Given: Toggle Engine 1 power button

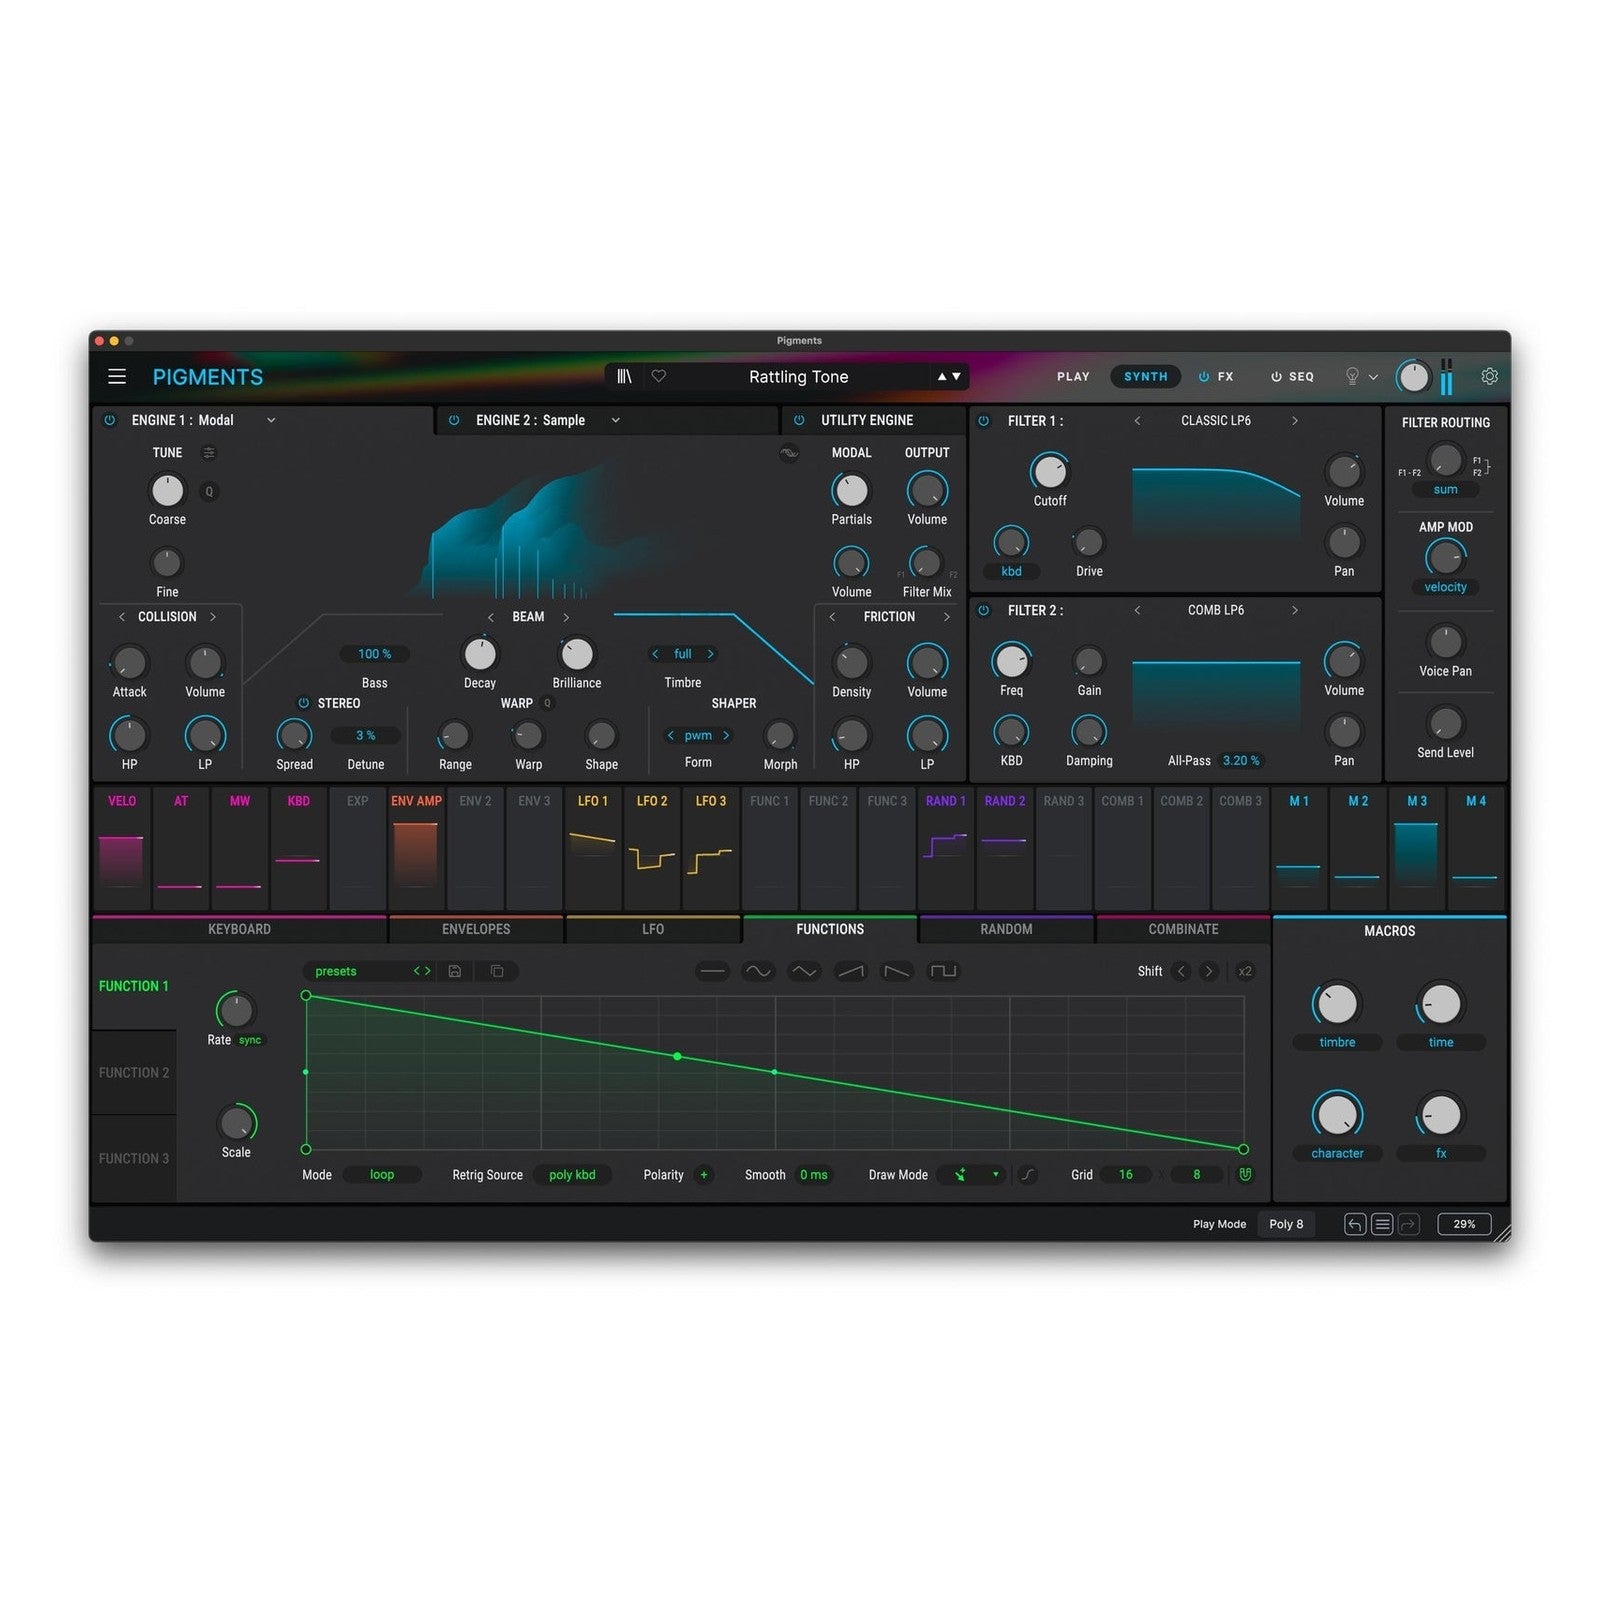Looking at the screenshot, I should (110, 421).
